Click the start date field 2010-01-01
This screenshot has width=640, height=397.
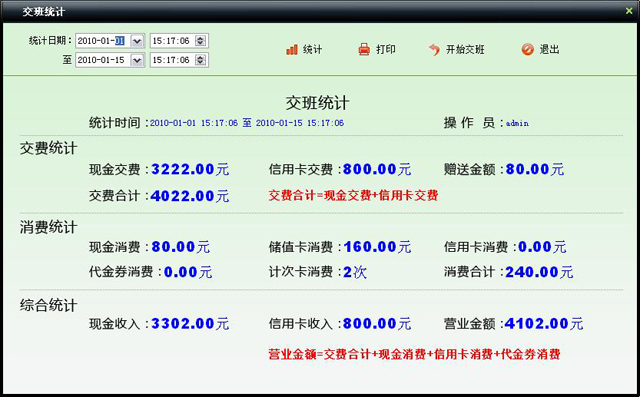pos(103,41)
